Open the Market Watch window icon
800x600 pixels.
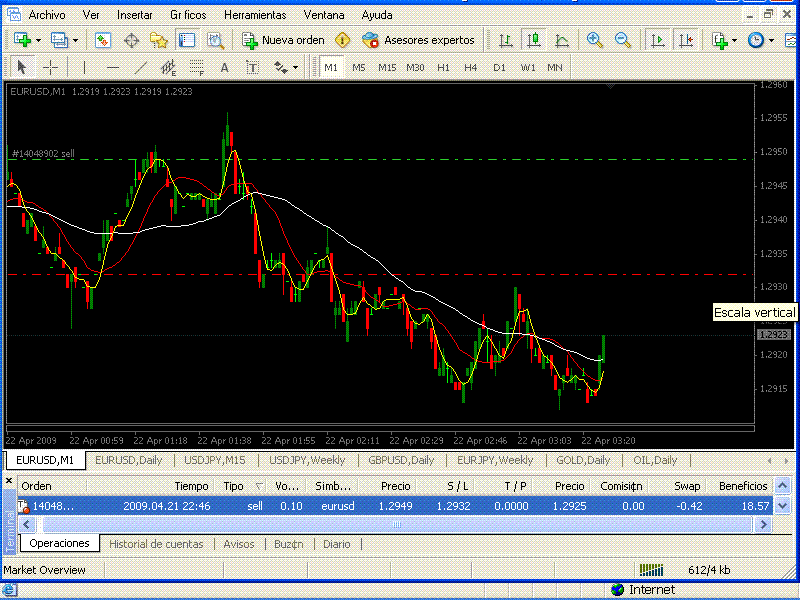(x=103, y=40)
